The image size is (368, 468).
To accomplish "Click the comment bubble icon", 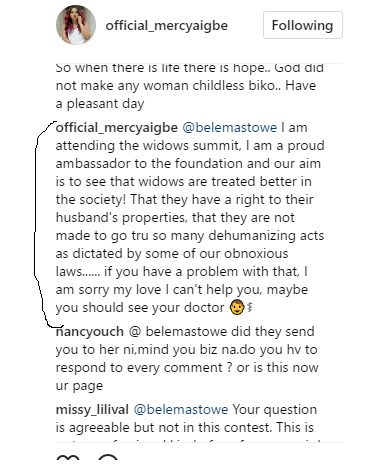I will [x=108, y=458].
